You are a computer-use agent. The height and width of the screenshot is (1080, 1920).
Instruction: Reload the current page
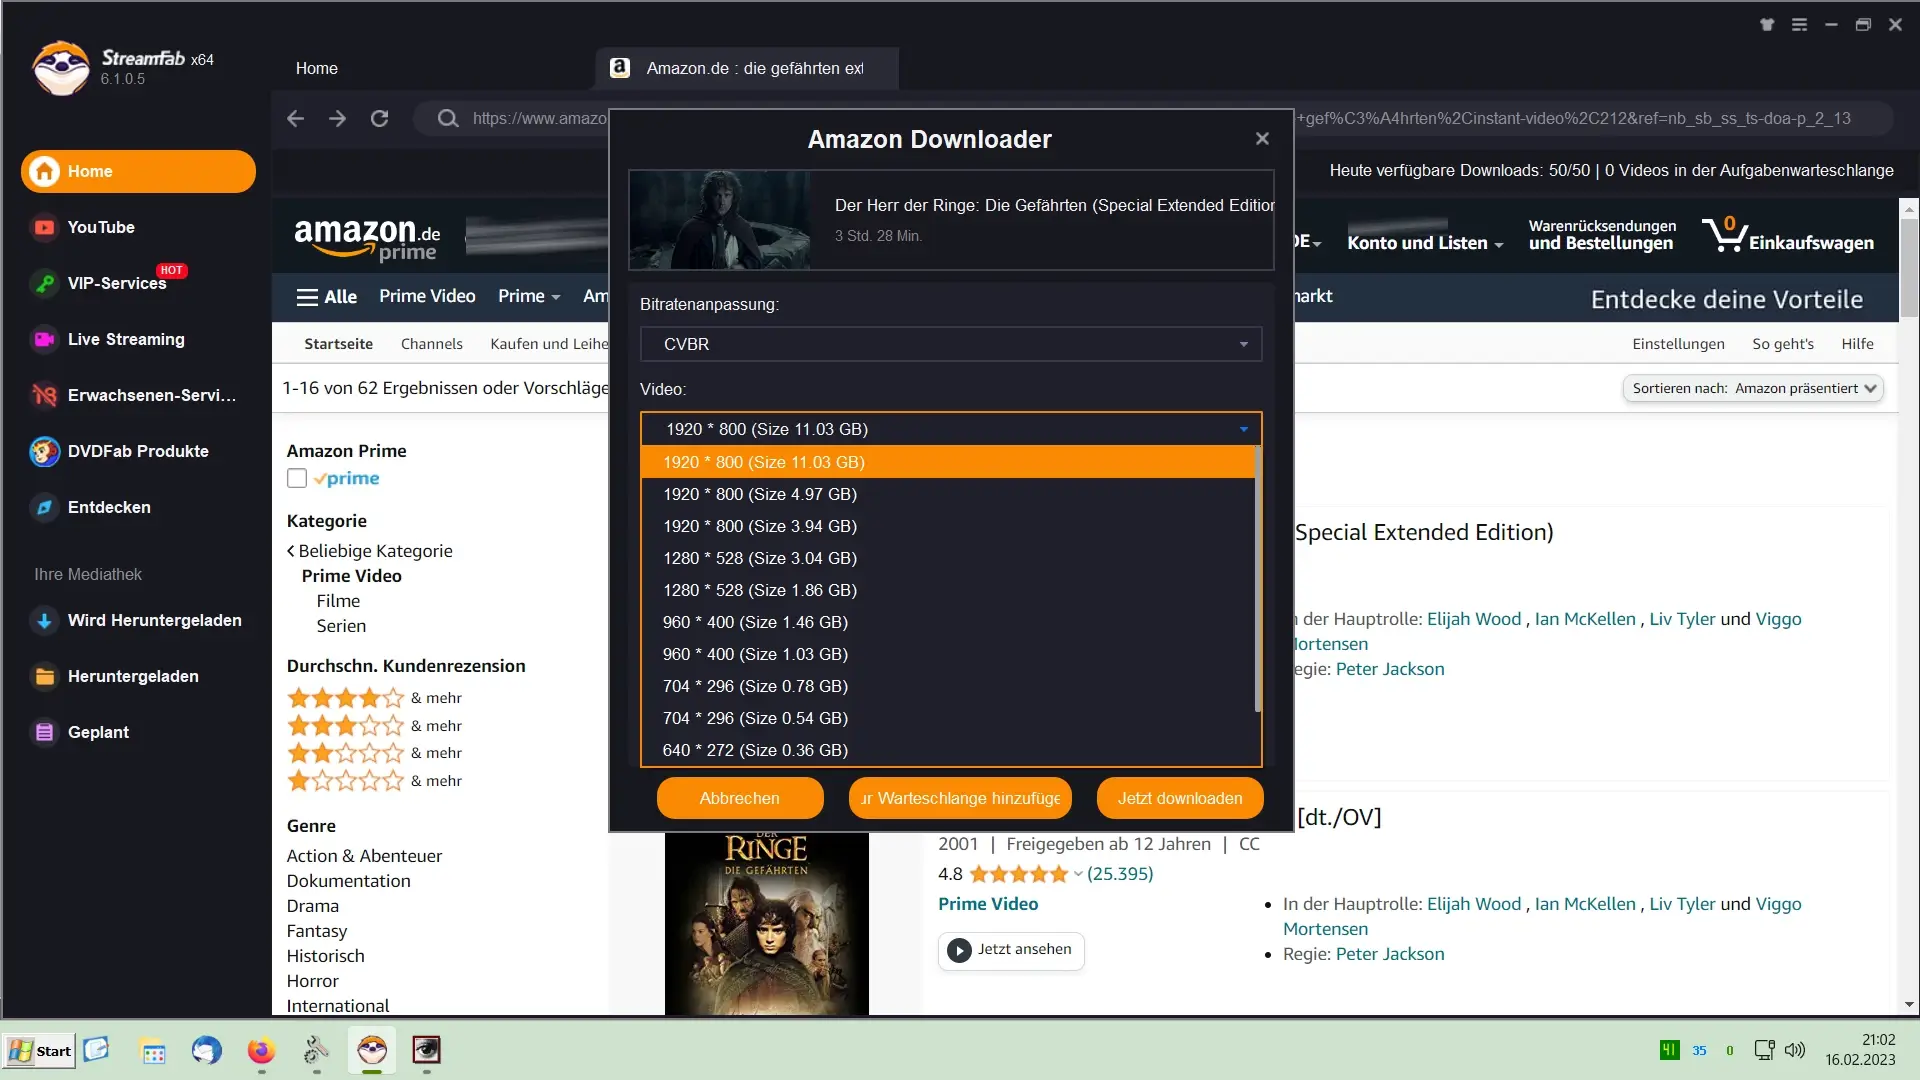[x=379, y=118]
